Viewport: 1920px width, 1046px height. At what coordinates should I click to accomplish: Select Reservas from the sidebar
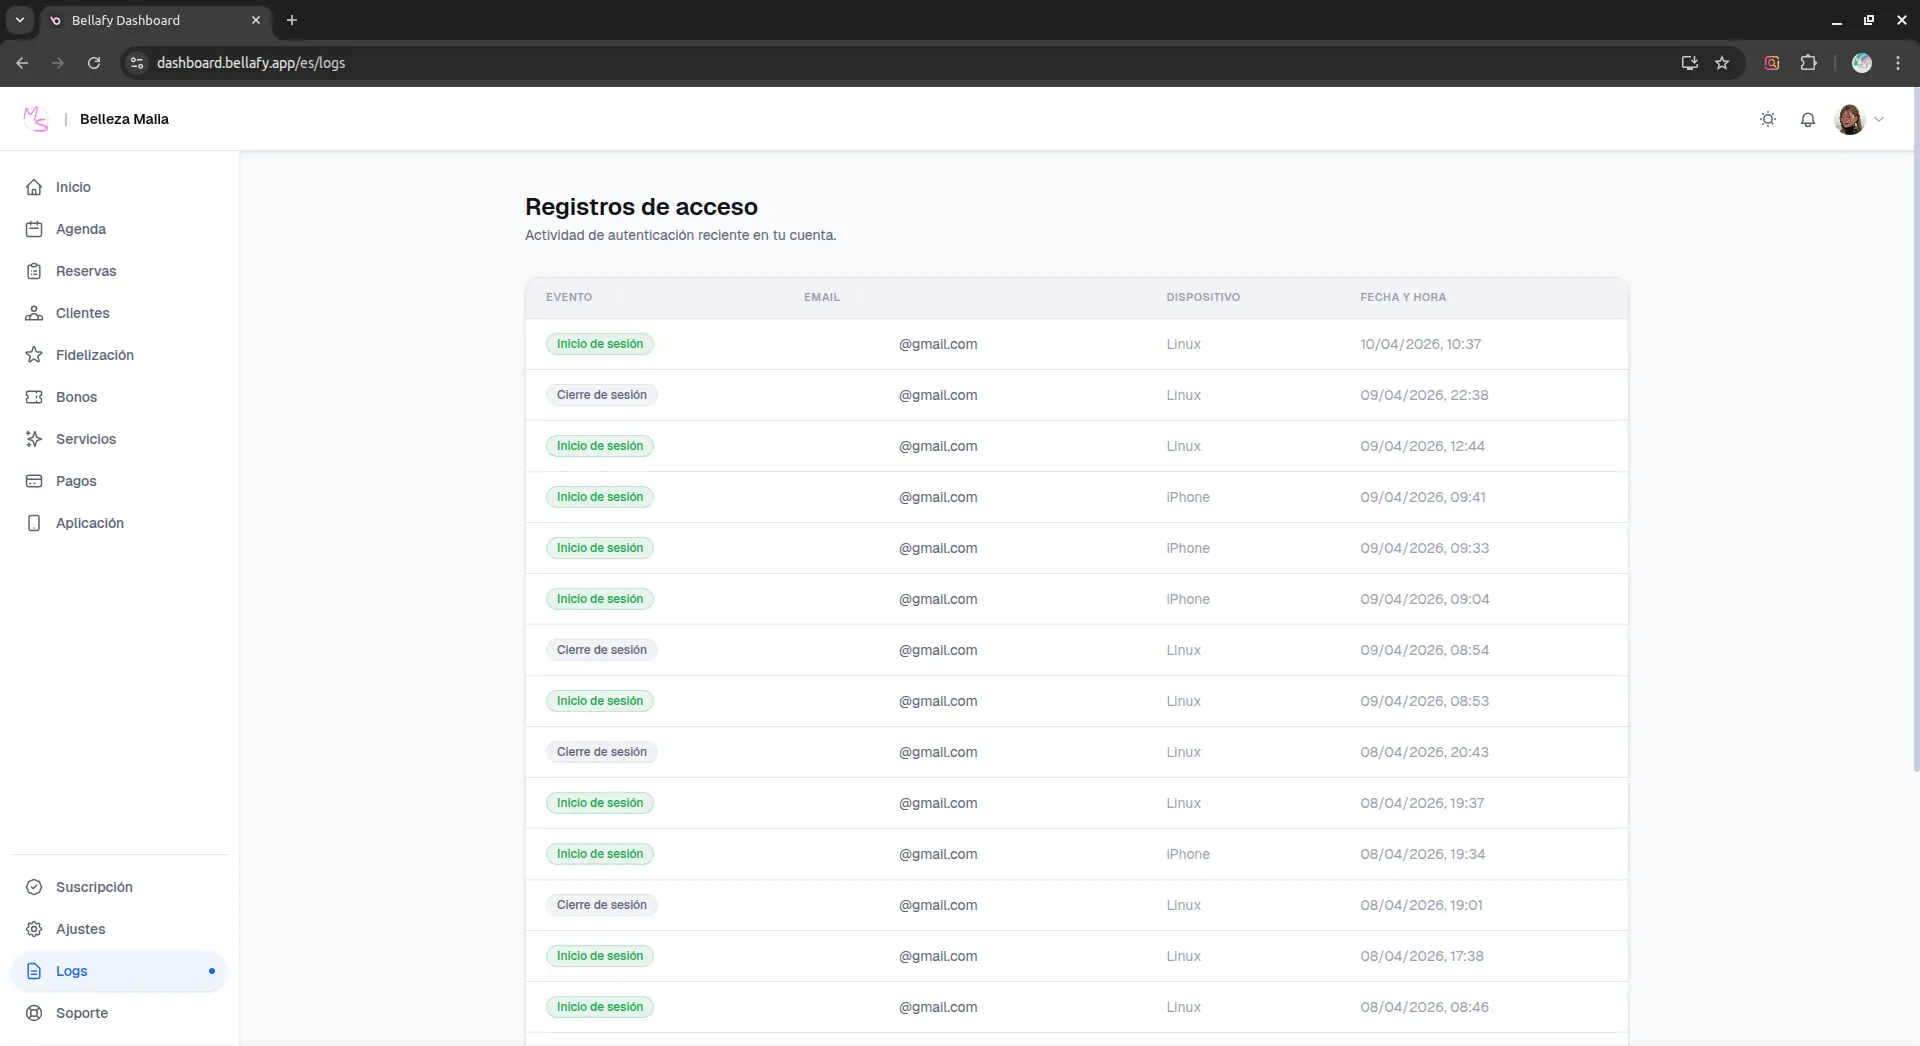(x=84, y=271)
